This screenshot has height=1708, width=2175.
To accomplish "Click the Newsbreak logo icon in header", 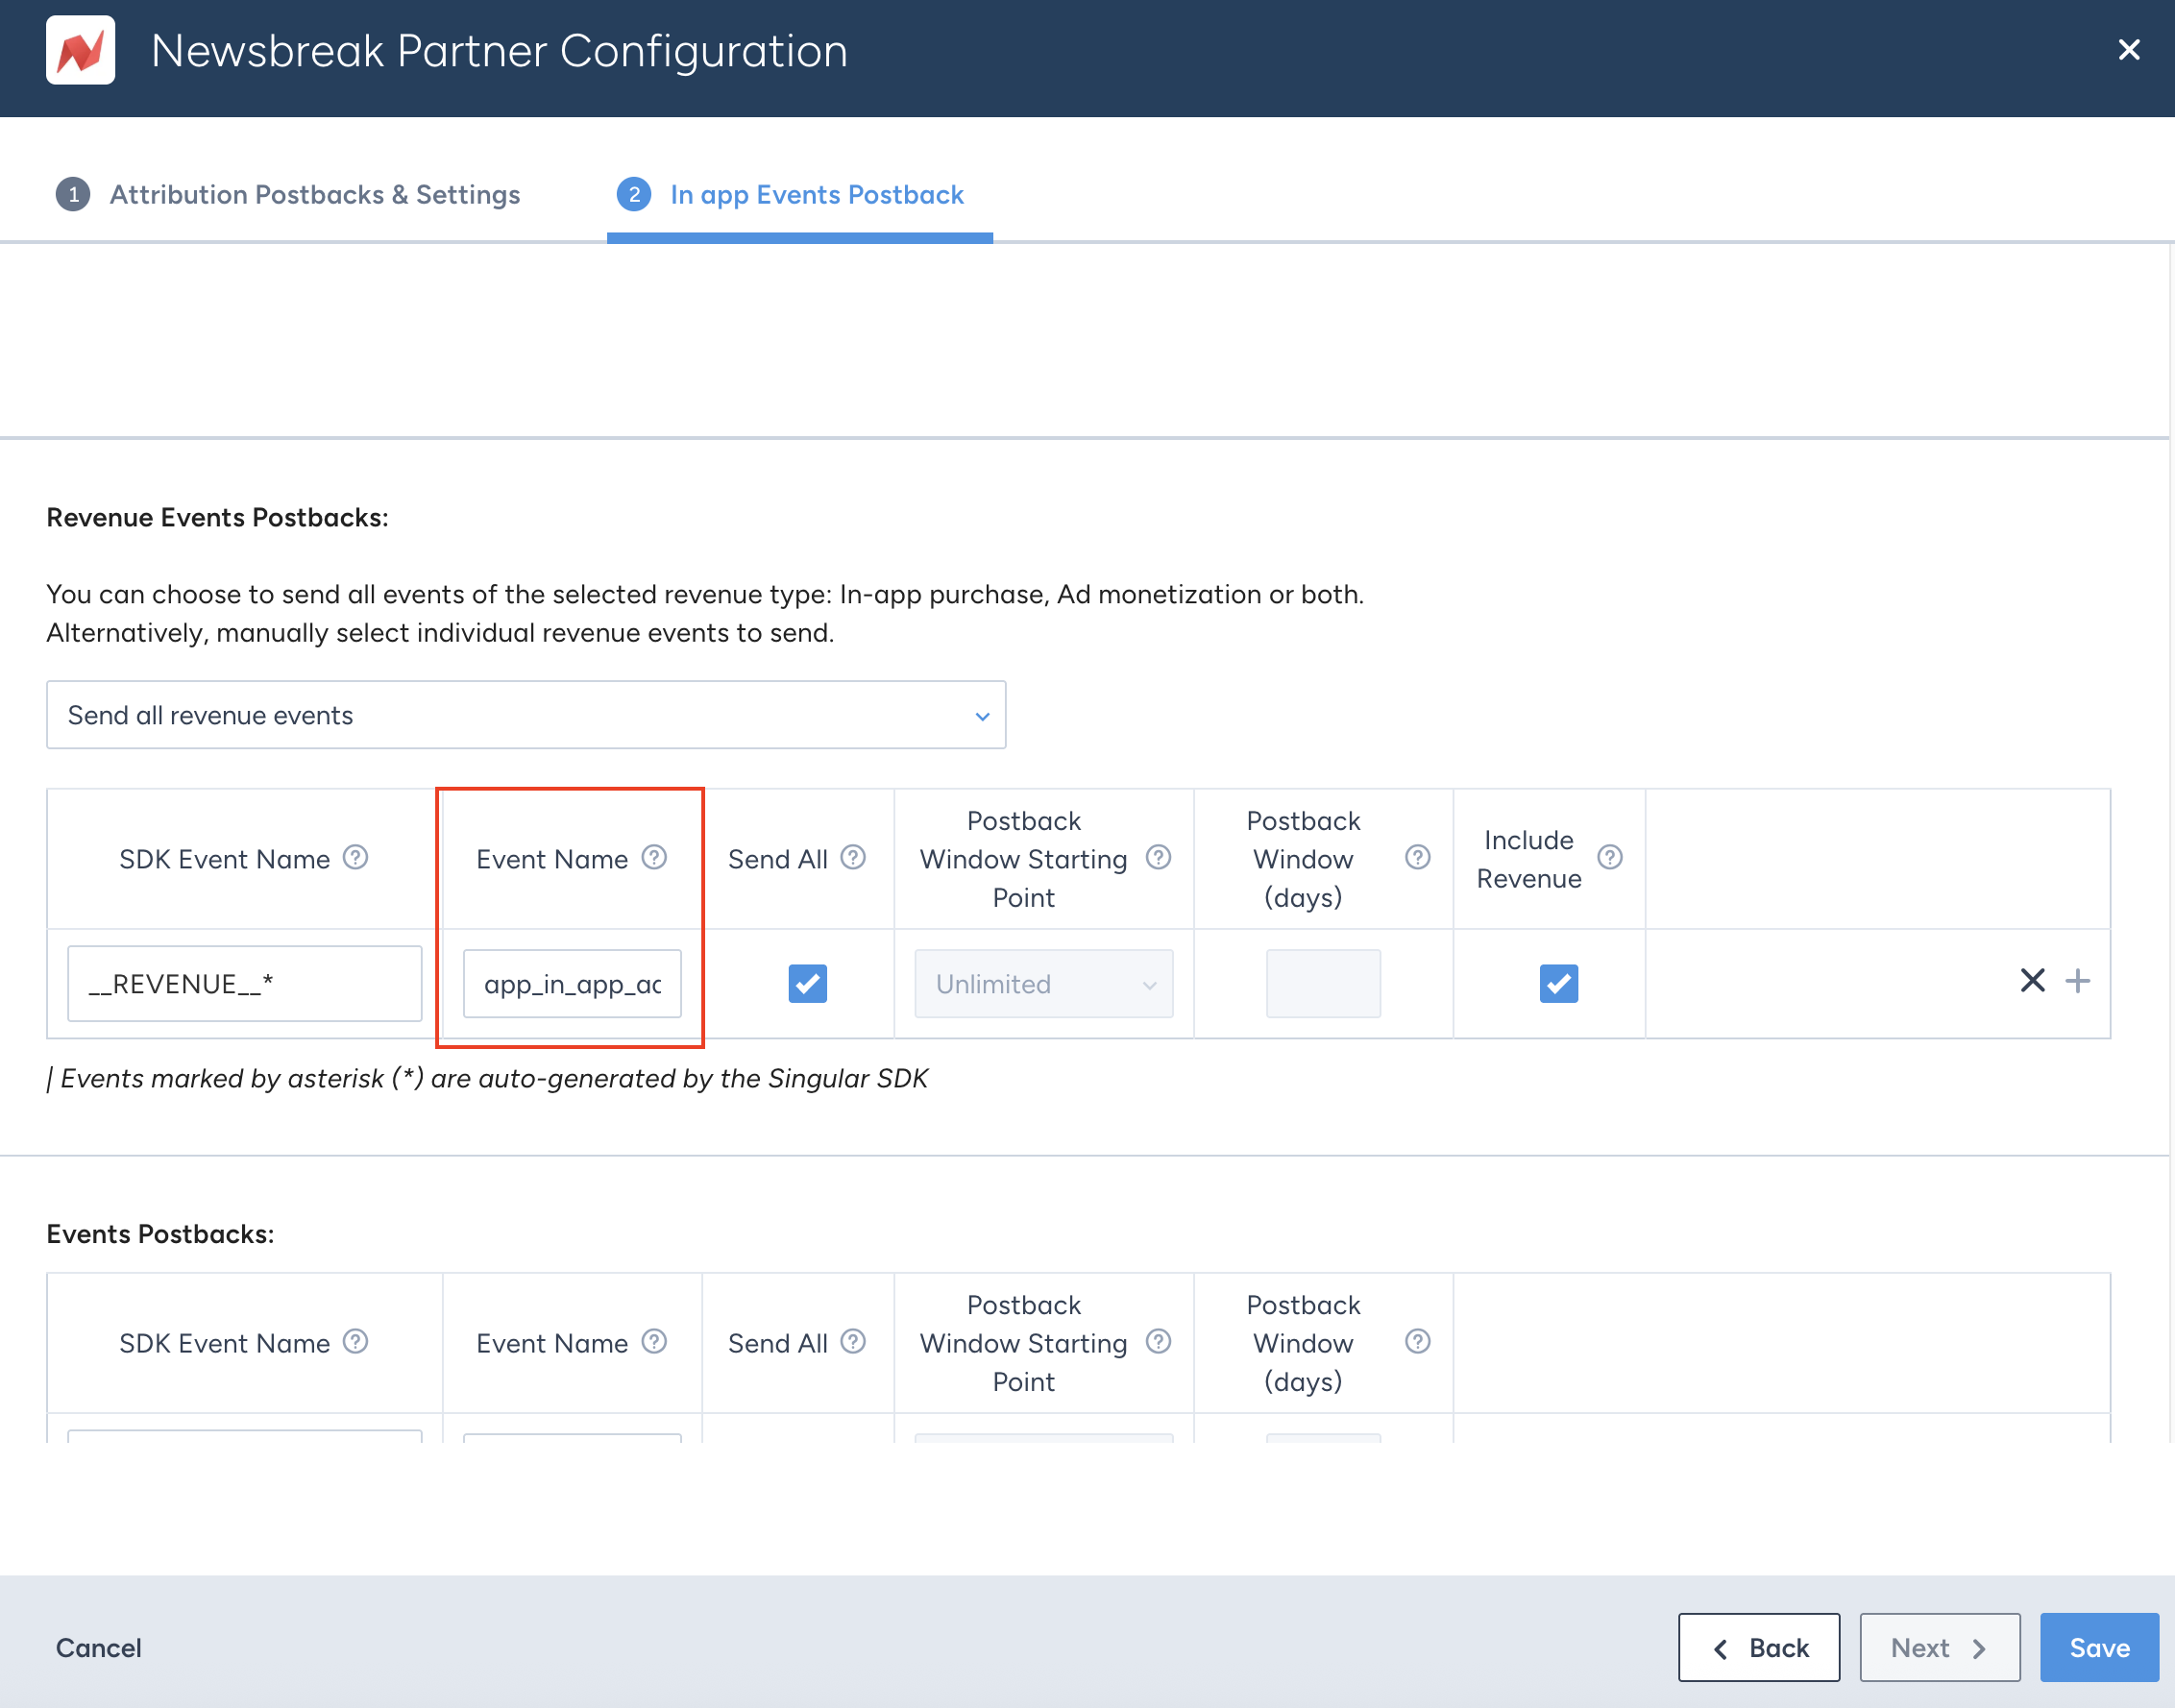I will (x=80, y=50).
